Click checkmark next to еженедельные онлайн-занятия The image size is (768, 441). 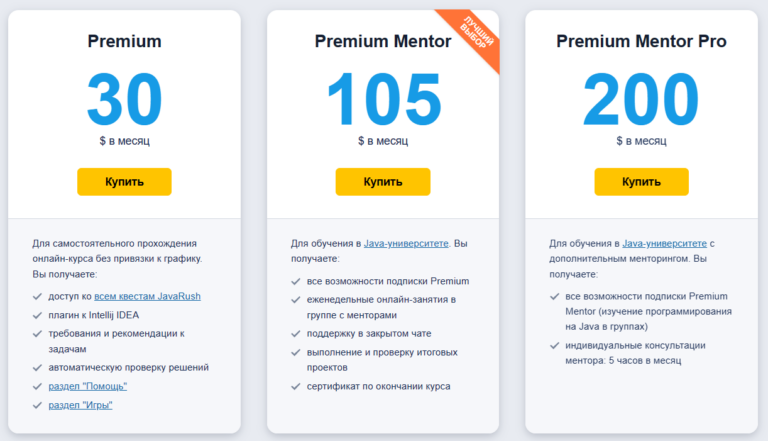(297, 299)
